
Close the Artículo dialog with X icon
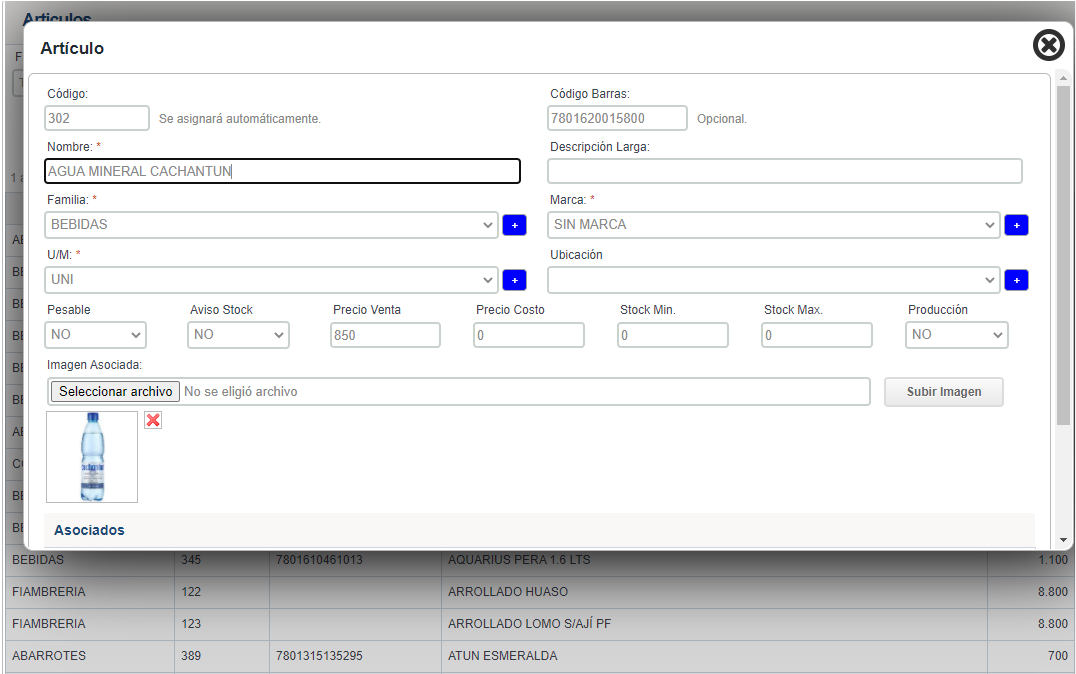pyautogui.click(x=1048, y=45)
